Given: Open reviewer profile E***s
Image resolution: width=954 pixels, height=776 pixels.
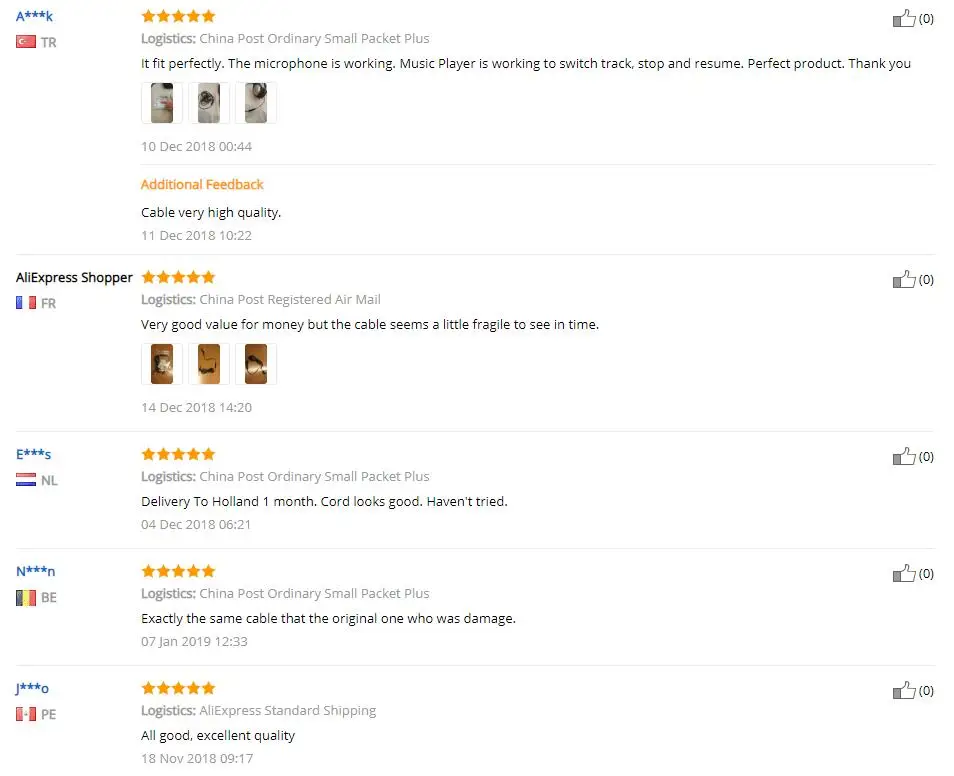Looking at the screenshot, I should pos(33,454).
